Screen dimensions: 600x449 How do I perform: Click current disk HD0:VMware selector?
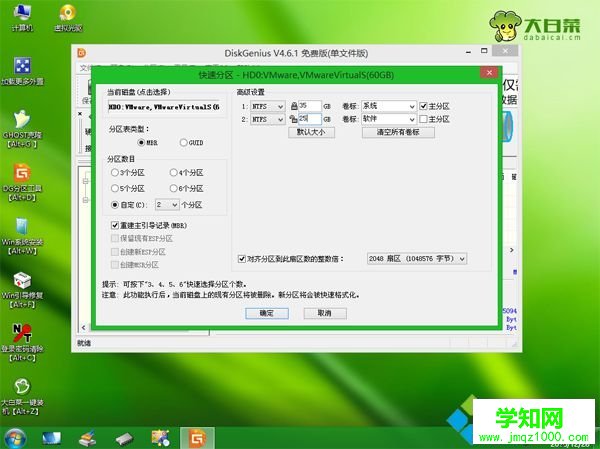click(x=165, y=107)
